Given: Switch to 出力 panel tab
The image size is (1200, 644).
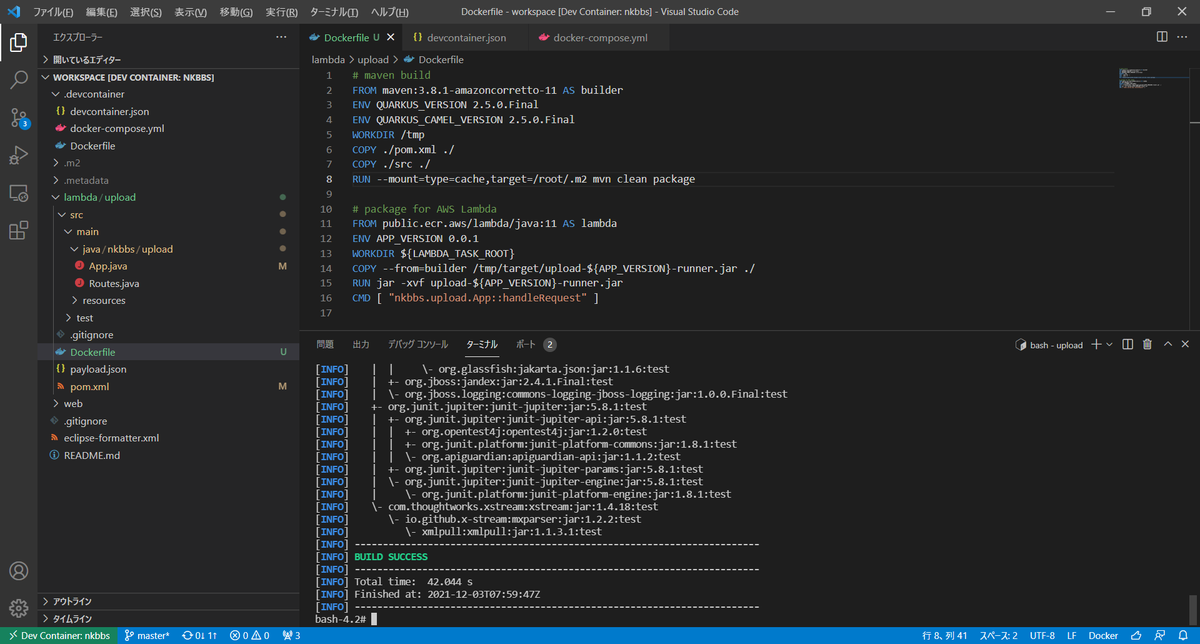Looking at the screenshot, I should [361, 344].
